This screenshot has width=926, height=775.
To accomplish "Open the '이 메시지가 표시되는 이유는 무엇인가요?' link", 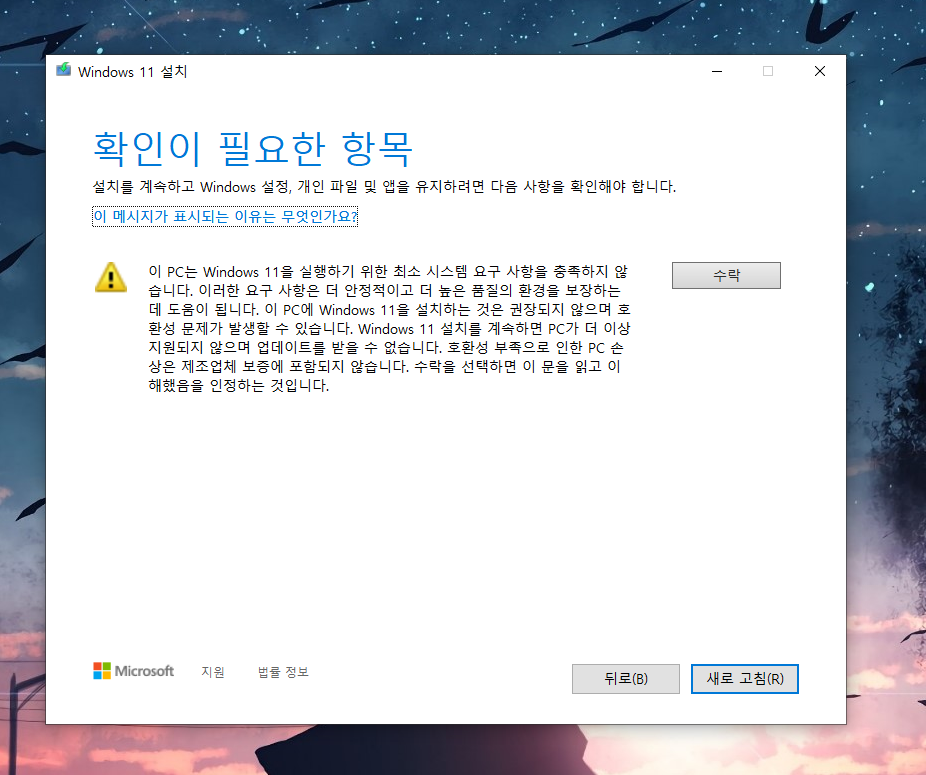I will (x=225, y=216).
